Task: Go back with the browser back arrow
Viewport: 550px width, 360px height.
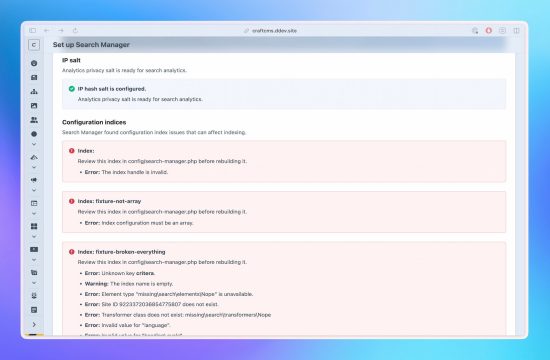Action: click(47, 31)
